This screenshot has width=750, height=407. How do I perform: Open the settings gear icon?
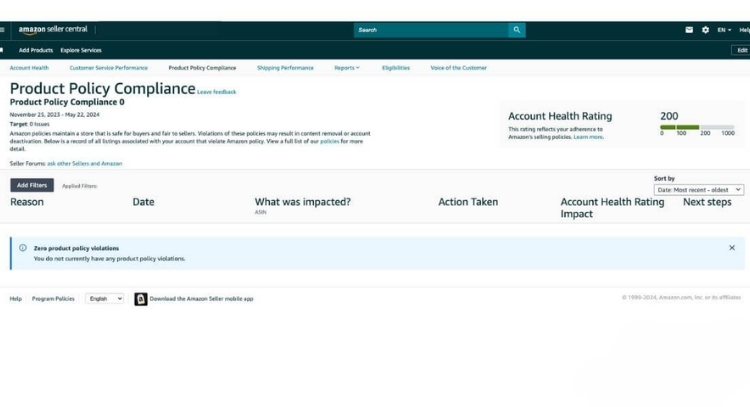705,30
